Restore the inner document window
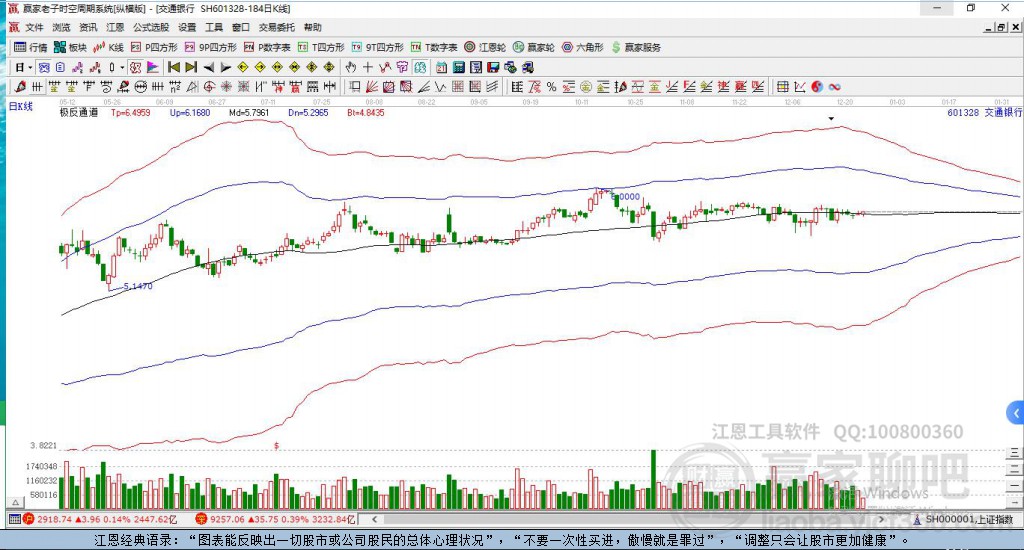 click(1001, 27)
